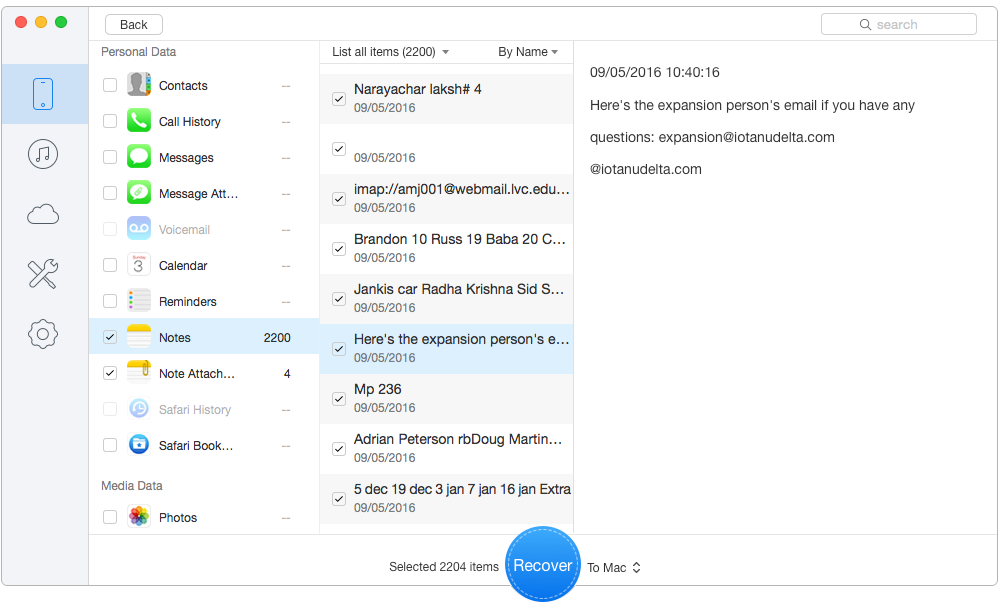Image resolution: width=1000 pixels, height=608 pixels.
Task: Check the Safari Bookmarks checkbox
Action: [110, 445]
